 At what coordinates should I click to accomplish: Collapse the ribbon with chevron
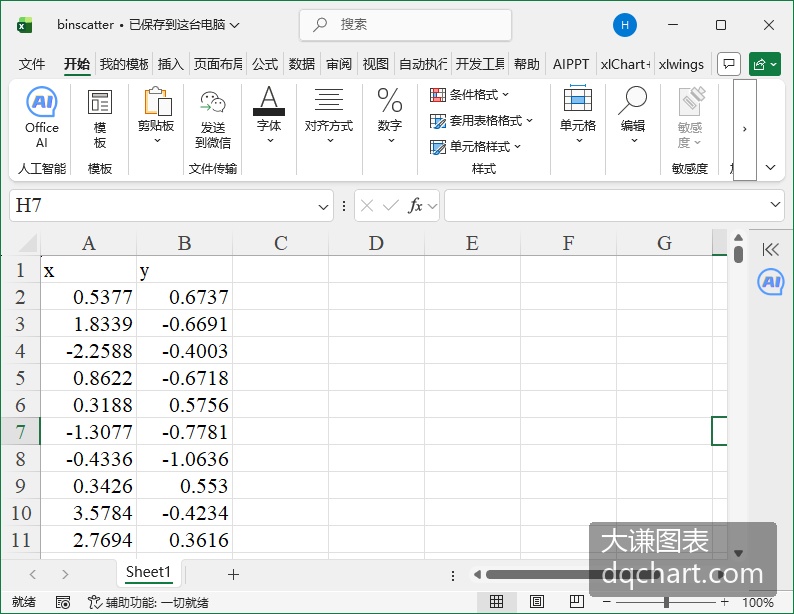coord(770,168)
